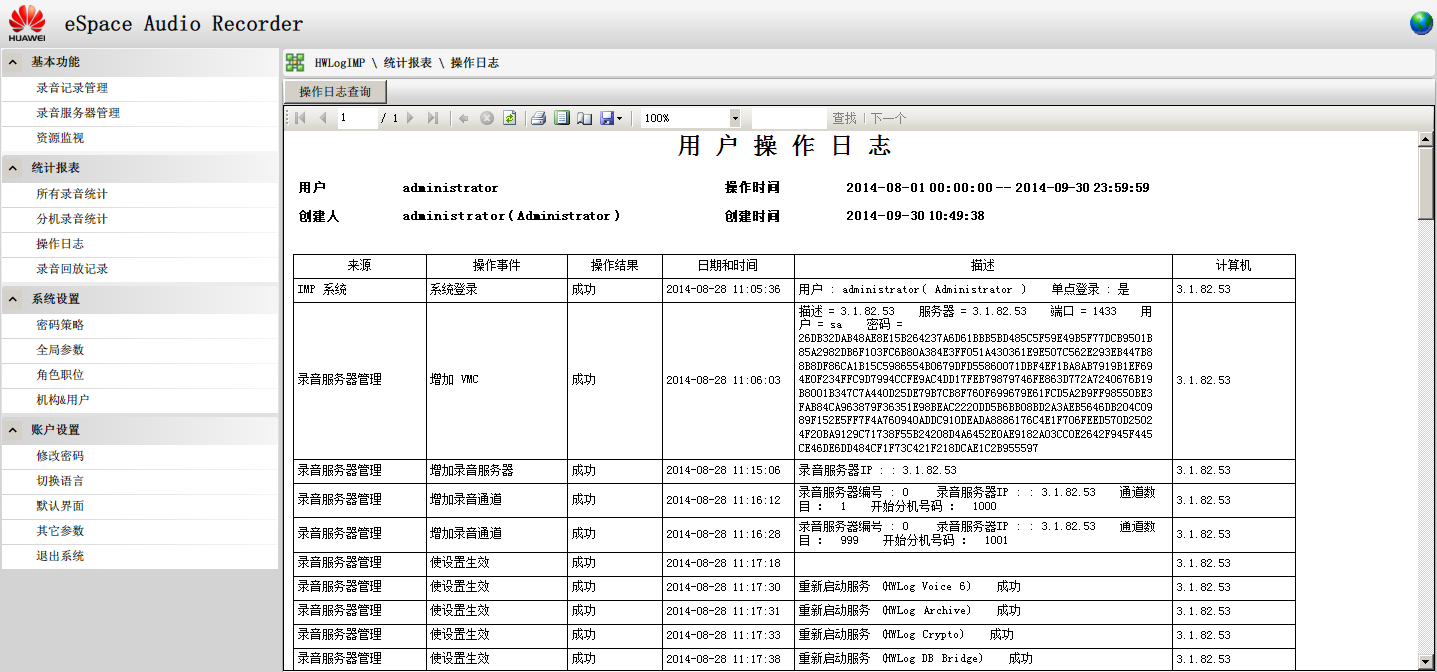Collapse the 账户设置 section

[13, 430]
